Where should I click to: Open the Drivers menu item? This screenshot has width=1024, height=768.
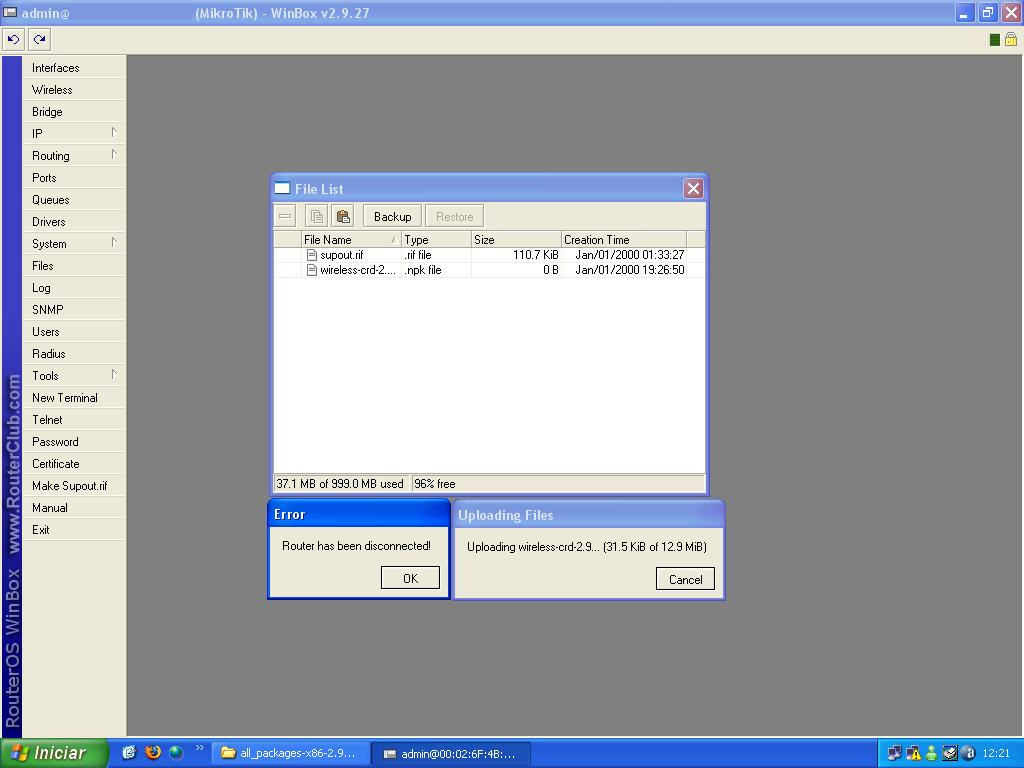point(74,221)
